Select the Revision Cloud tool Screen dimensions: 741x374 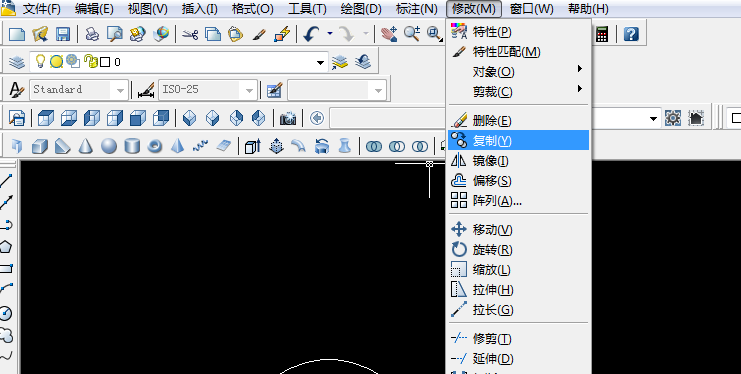point(7,336)
